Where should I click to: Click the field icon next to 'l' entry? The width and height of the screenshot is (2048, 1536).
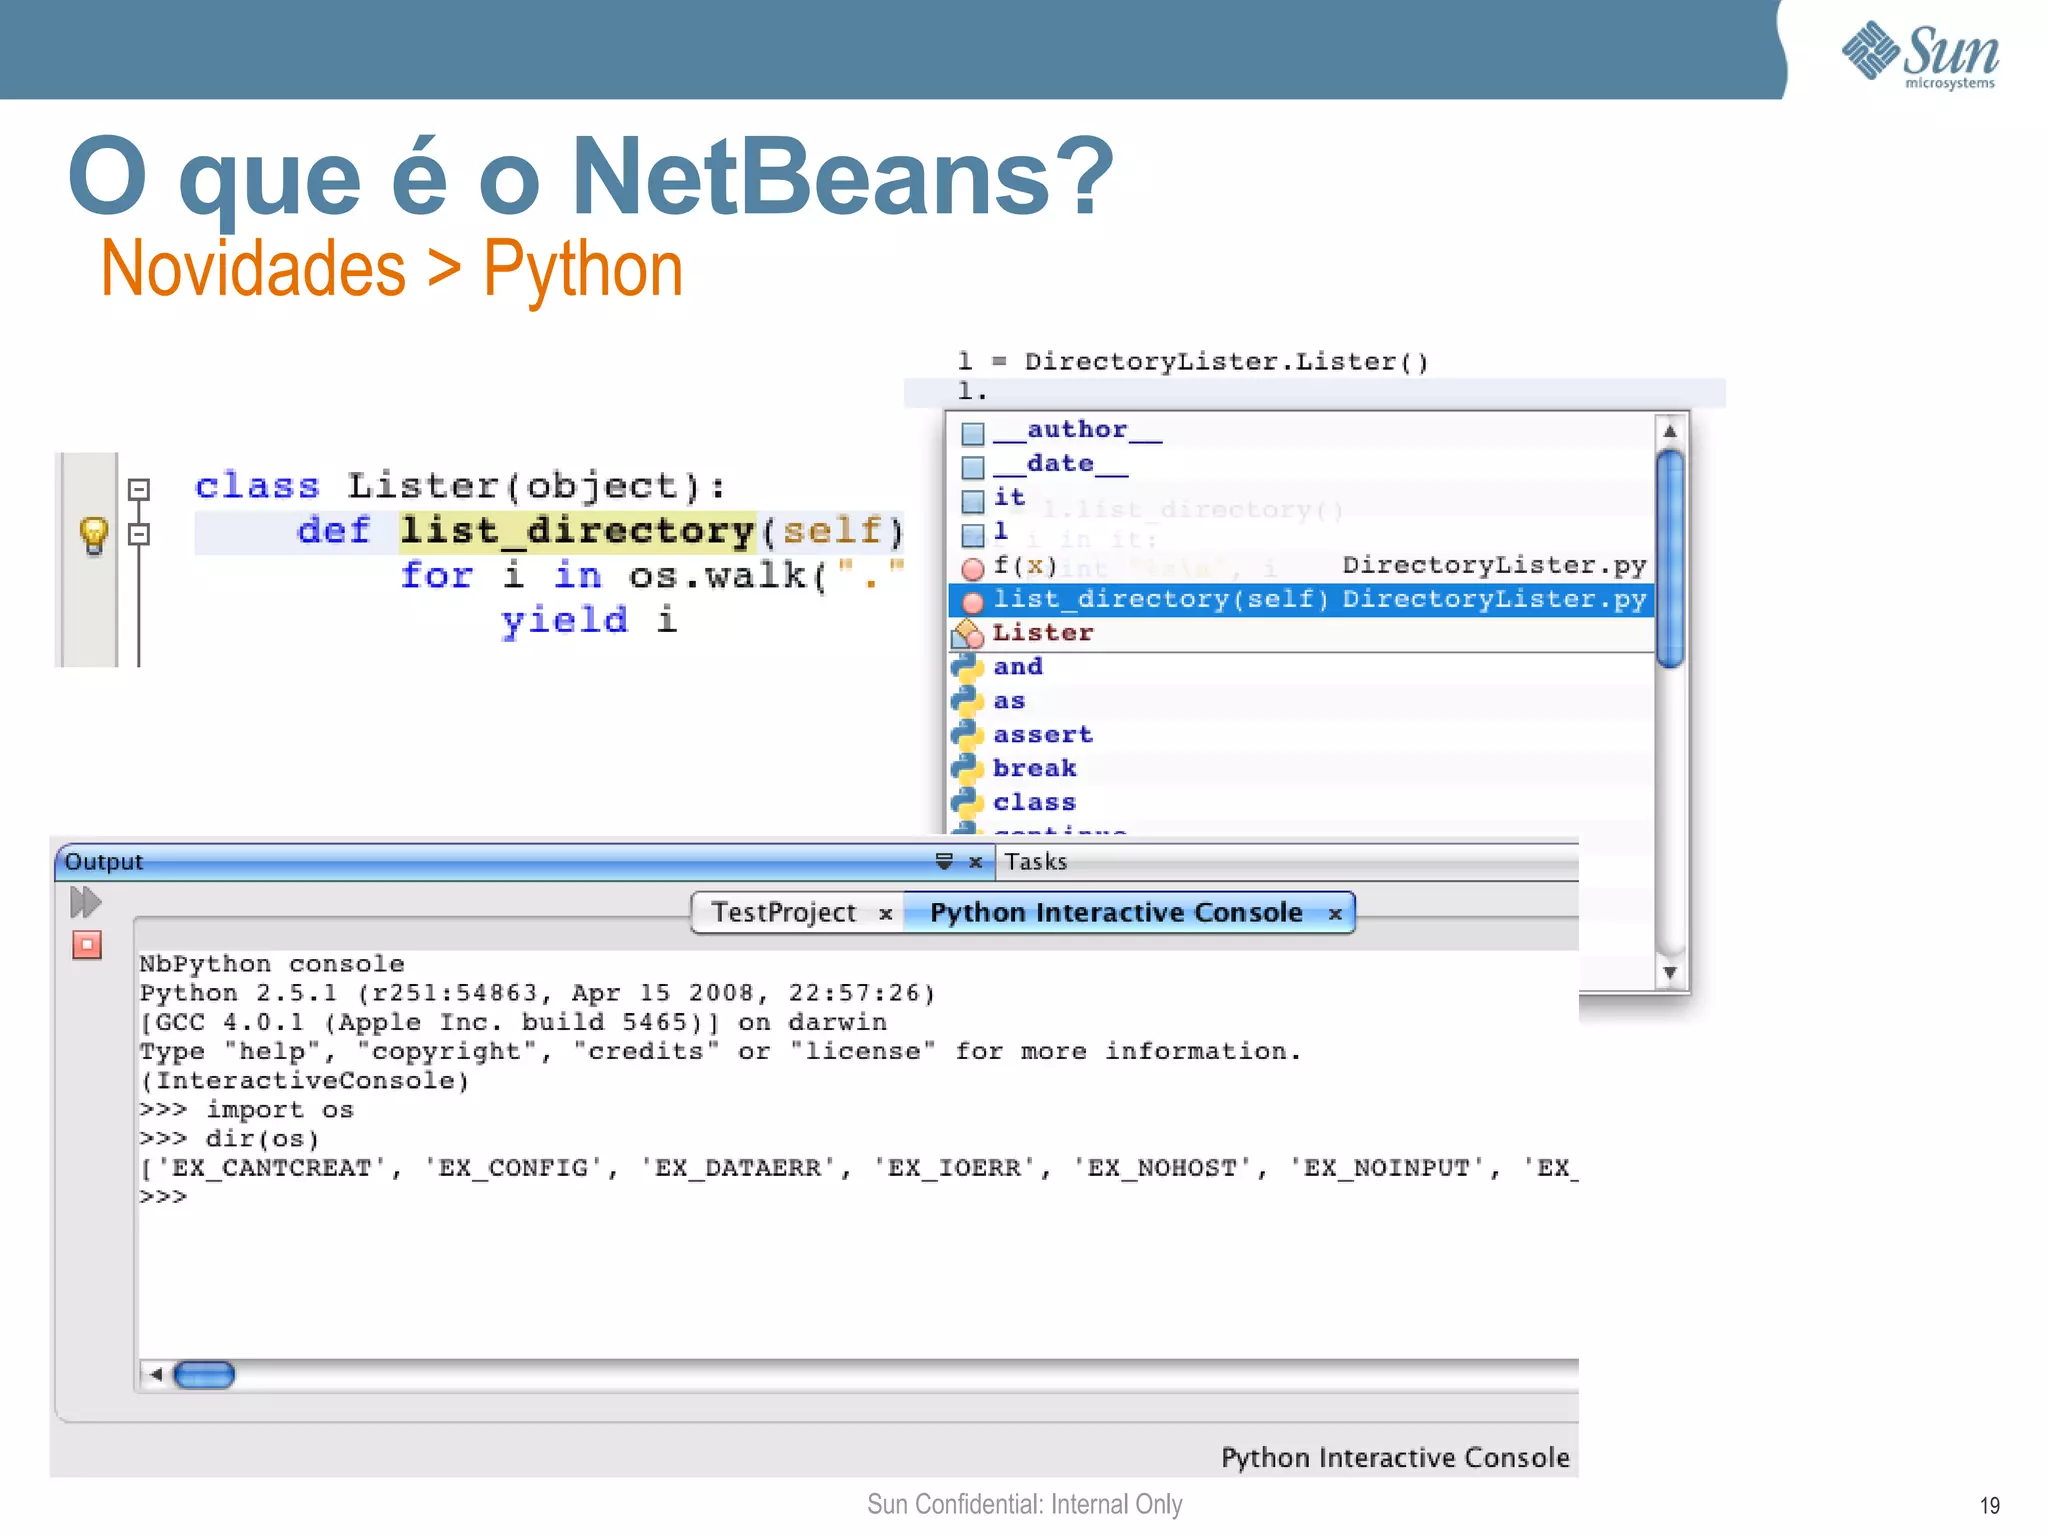[x=972, y=534]
